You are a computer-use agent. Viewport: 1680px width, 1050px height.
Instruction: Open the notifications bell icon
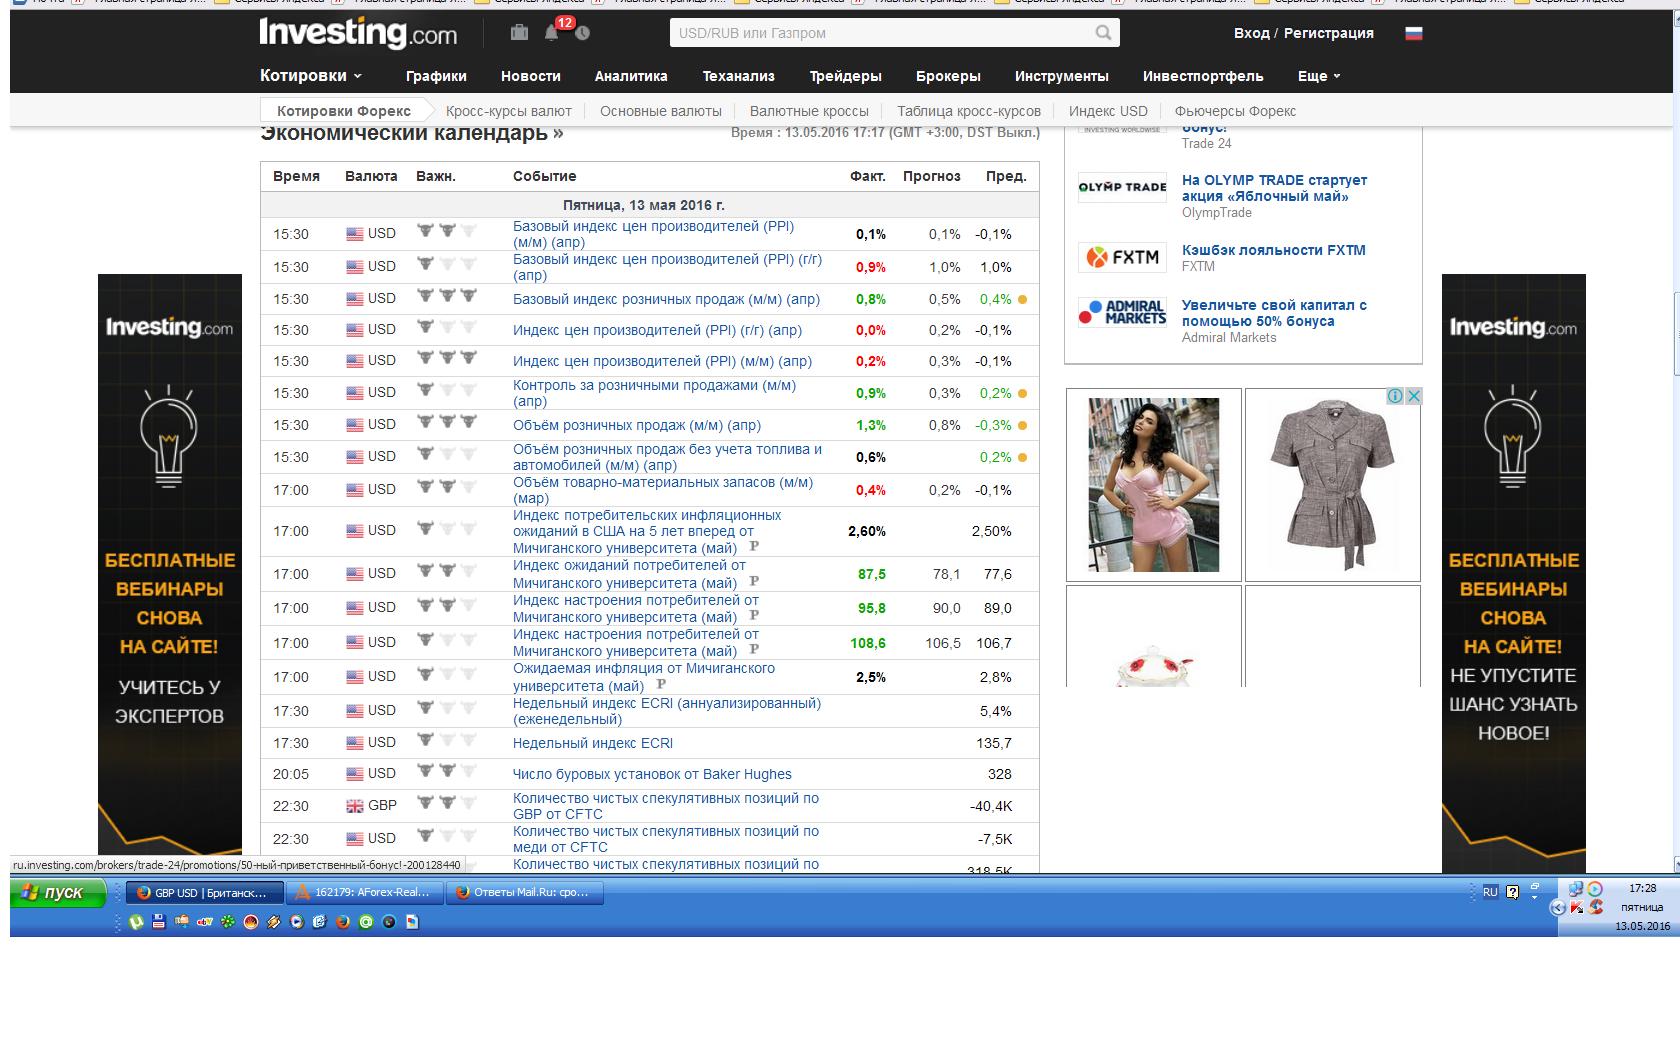pyautogui.click(x=551, y=33)
